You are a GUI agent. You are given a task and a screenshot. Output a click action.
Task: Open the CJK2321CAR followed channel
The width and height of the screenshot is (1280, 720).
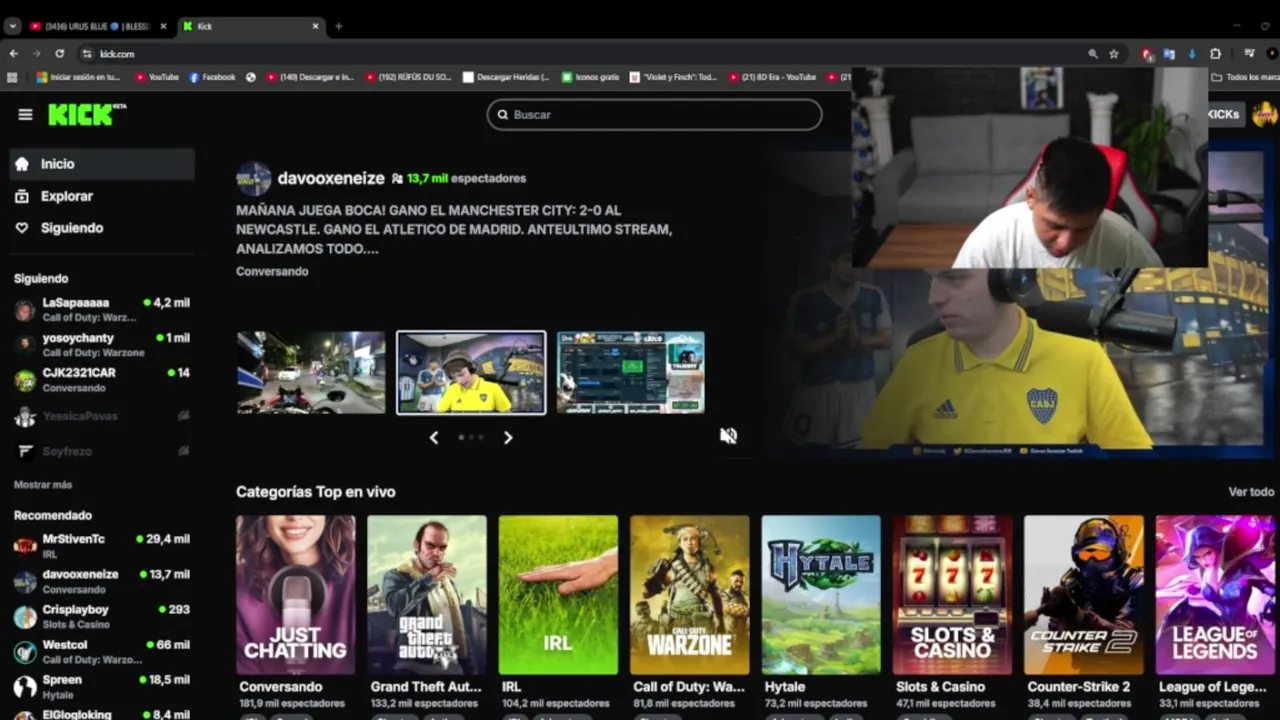pyautogui.click(x=102, y=379)
